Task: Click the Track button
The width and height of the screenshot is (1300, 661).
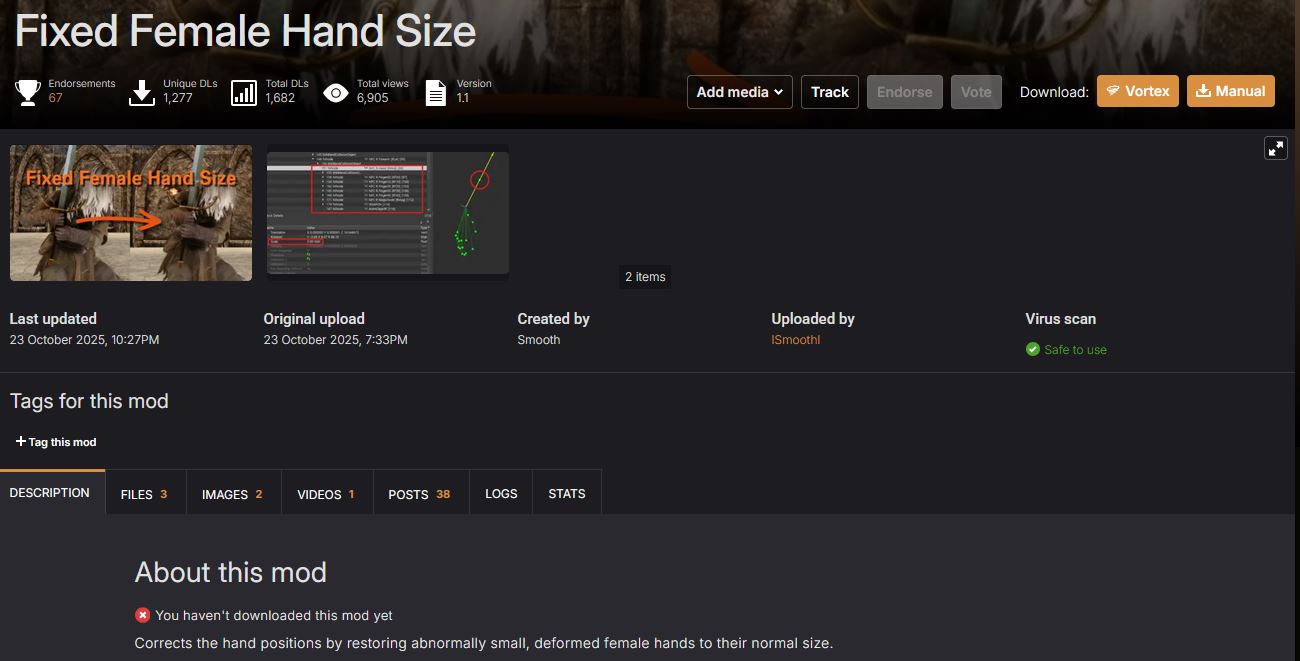Action: point(830,92)
